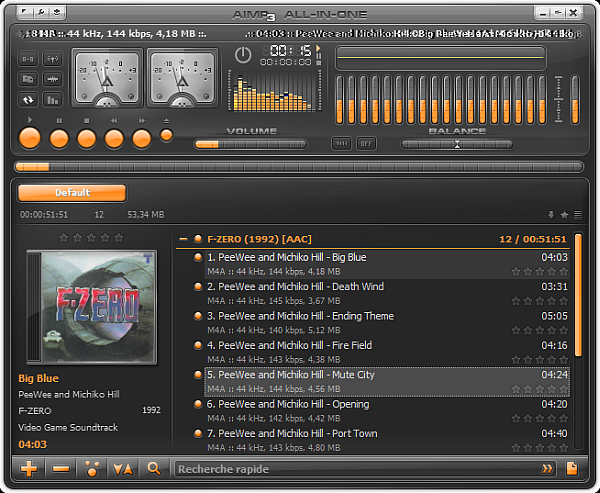Select track 3. Ending Theme

[x=387, y=323]
